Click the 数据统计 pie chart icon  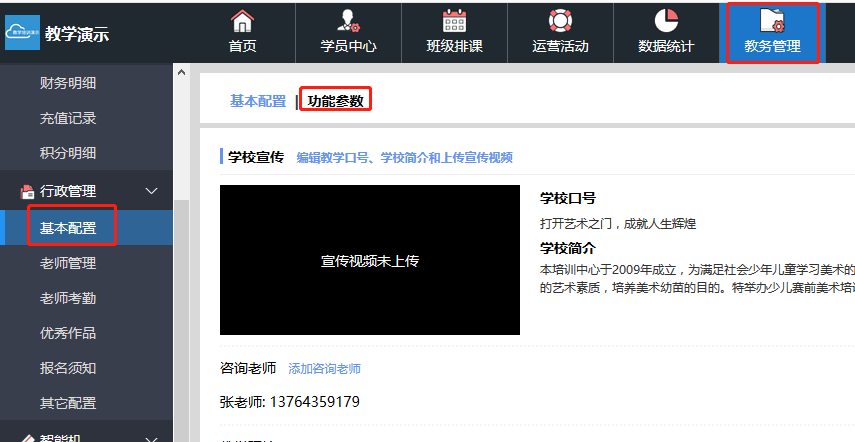(x=666, y=20)
